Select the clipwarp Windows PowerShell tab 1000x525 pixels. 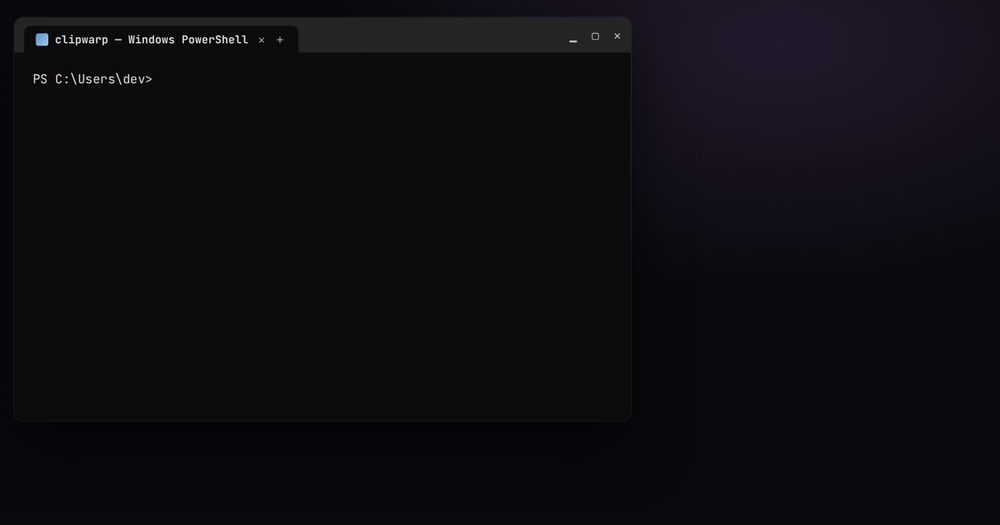click(x=161, y=40)
